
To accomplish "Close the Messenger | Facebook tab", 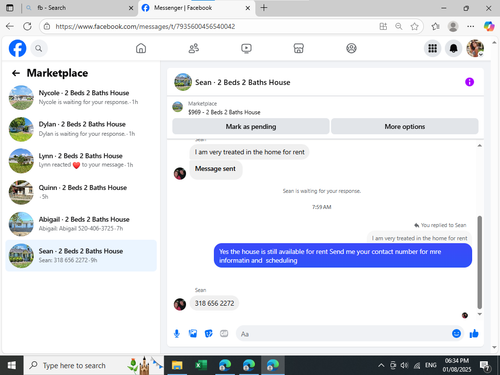I will coord(248,8).
